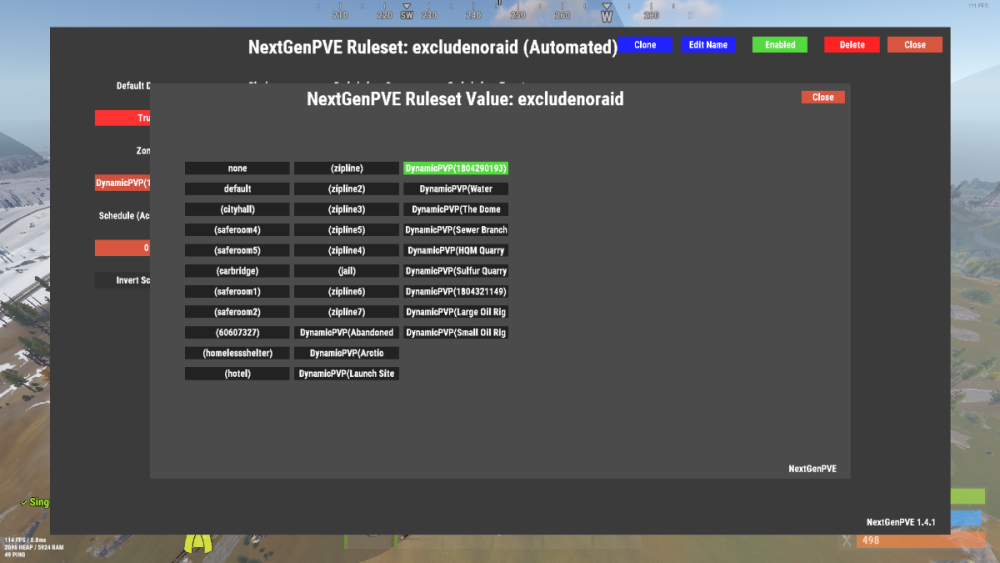
Task: Choose the (hotel) zone option
Action: pos(237,373)
